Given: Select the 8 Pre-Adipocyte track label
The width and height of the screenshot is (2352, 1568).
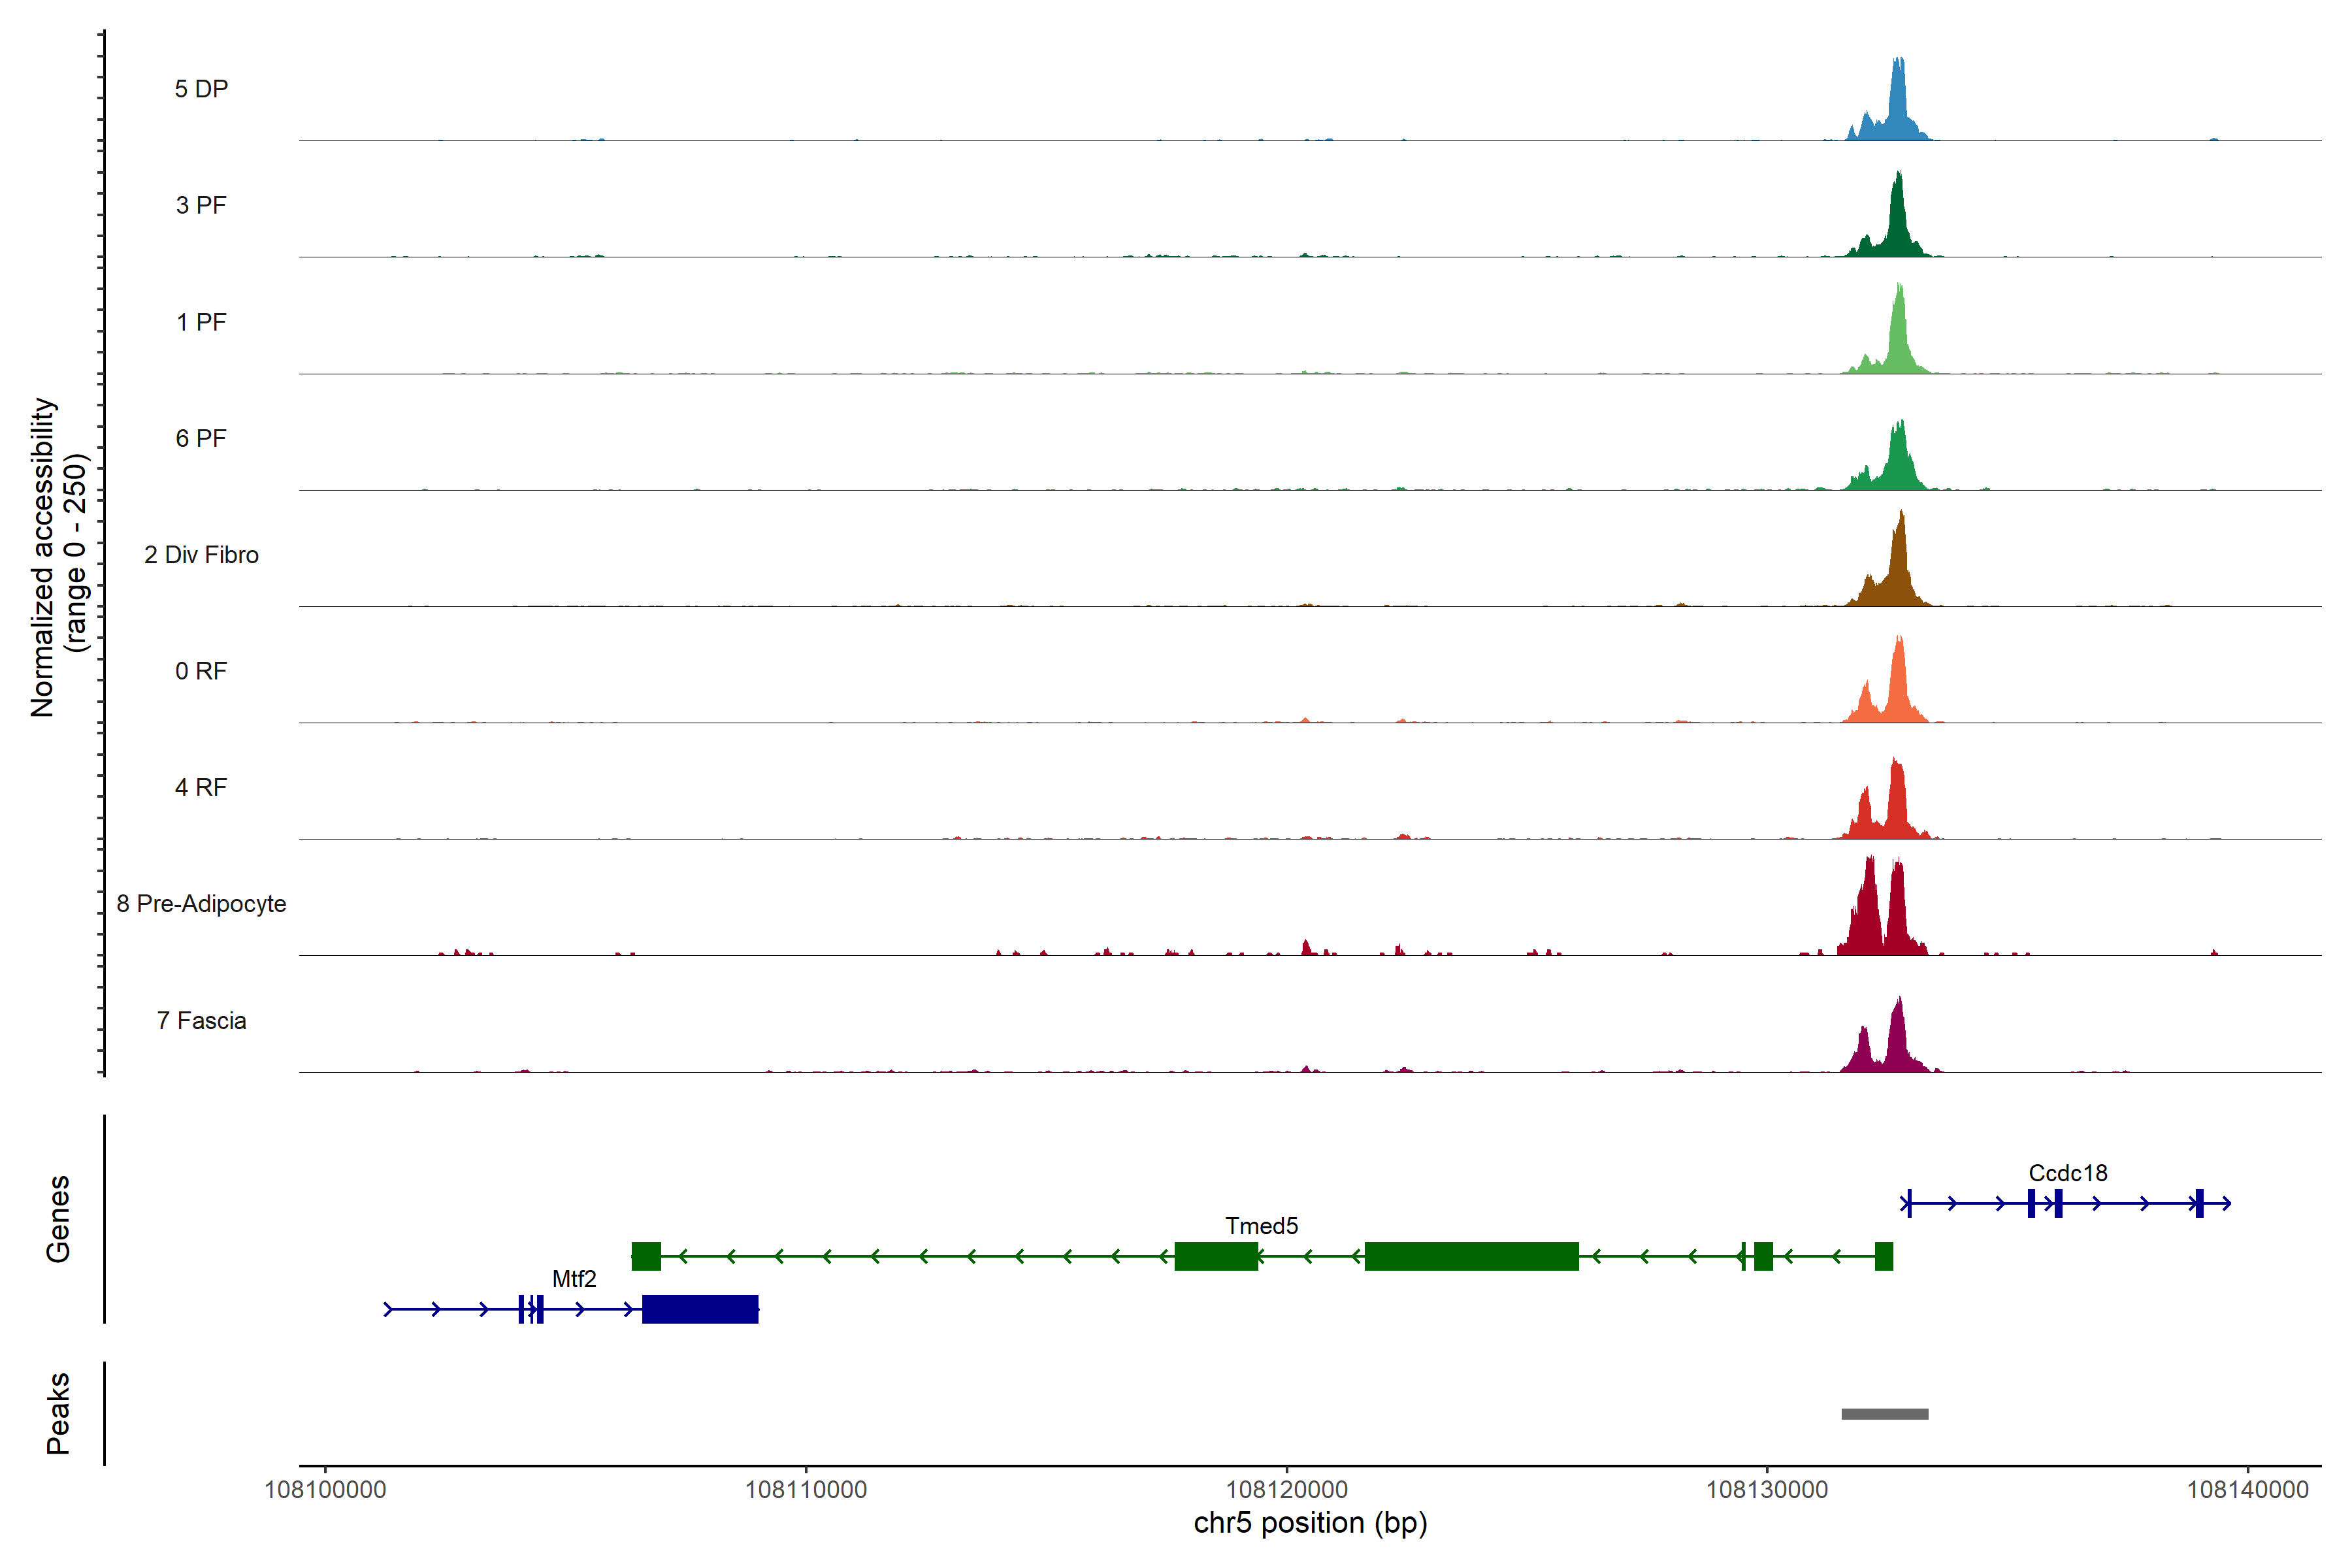Looking at the screenshot, I should [201, 904].
